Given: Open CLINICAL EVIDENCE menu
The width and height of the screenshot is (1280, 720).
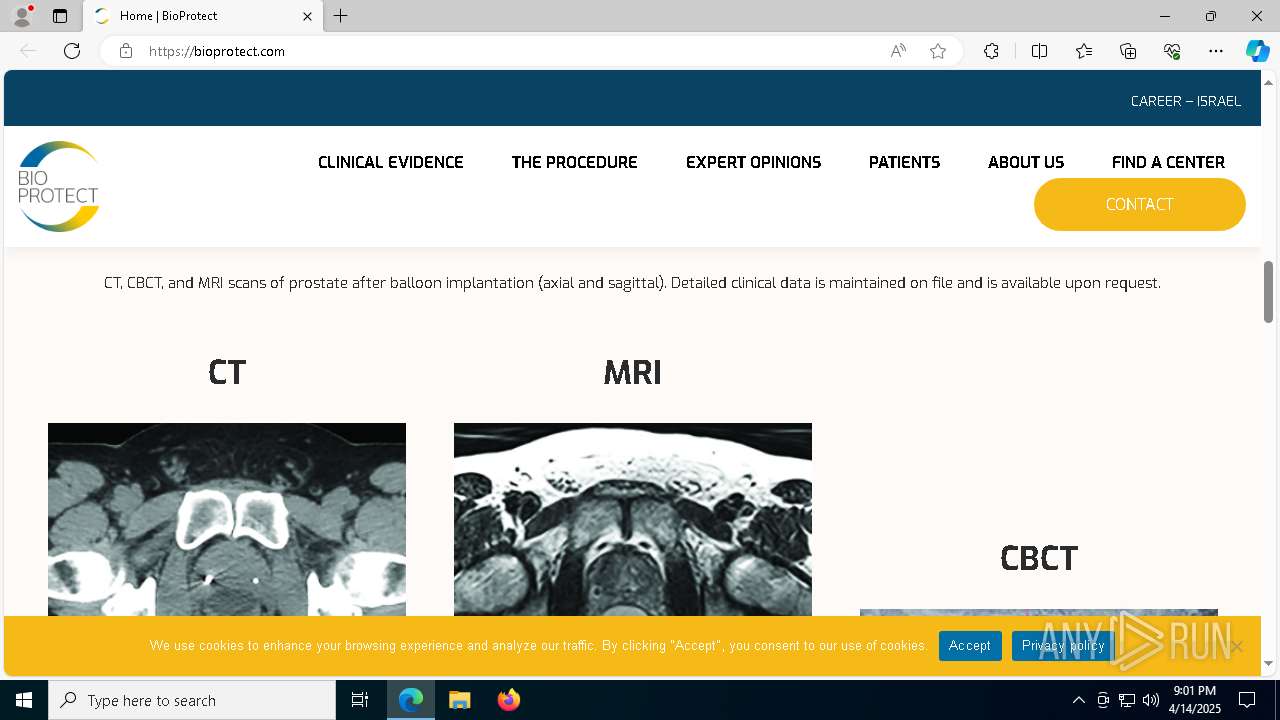Looking at the screenshot, I should click(391, 162).
